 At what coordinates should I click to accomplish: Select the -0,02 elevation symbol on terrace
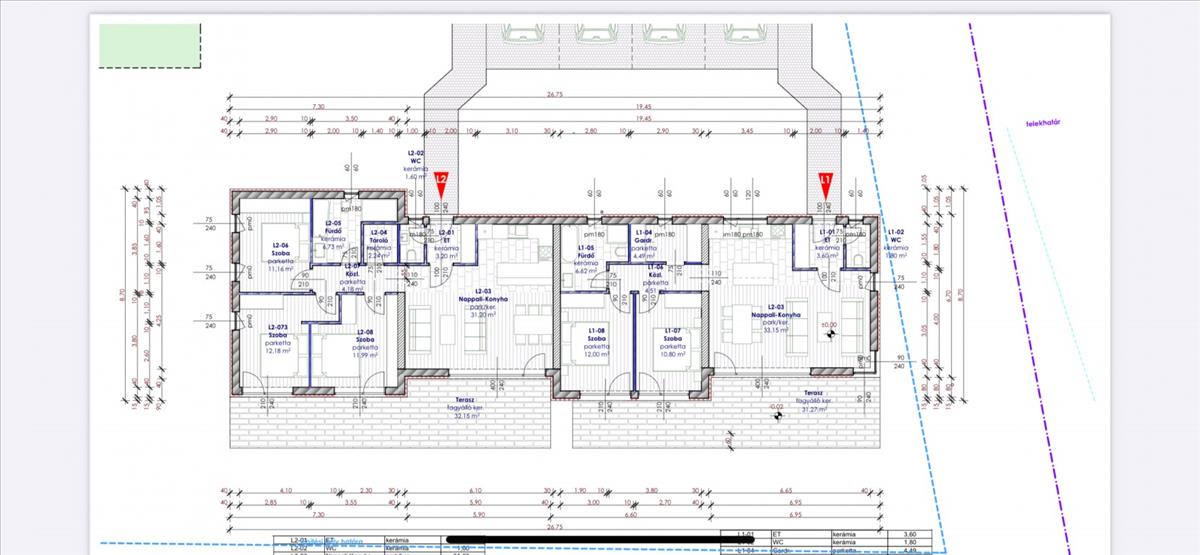(775, 410)
